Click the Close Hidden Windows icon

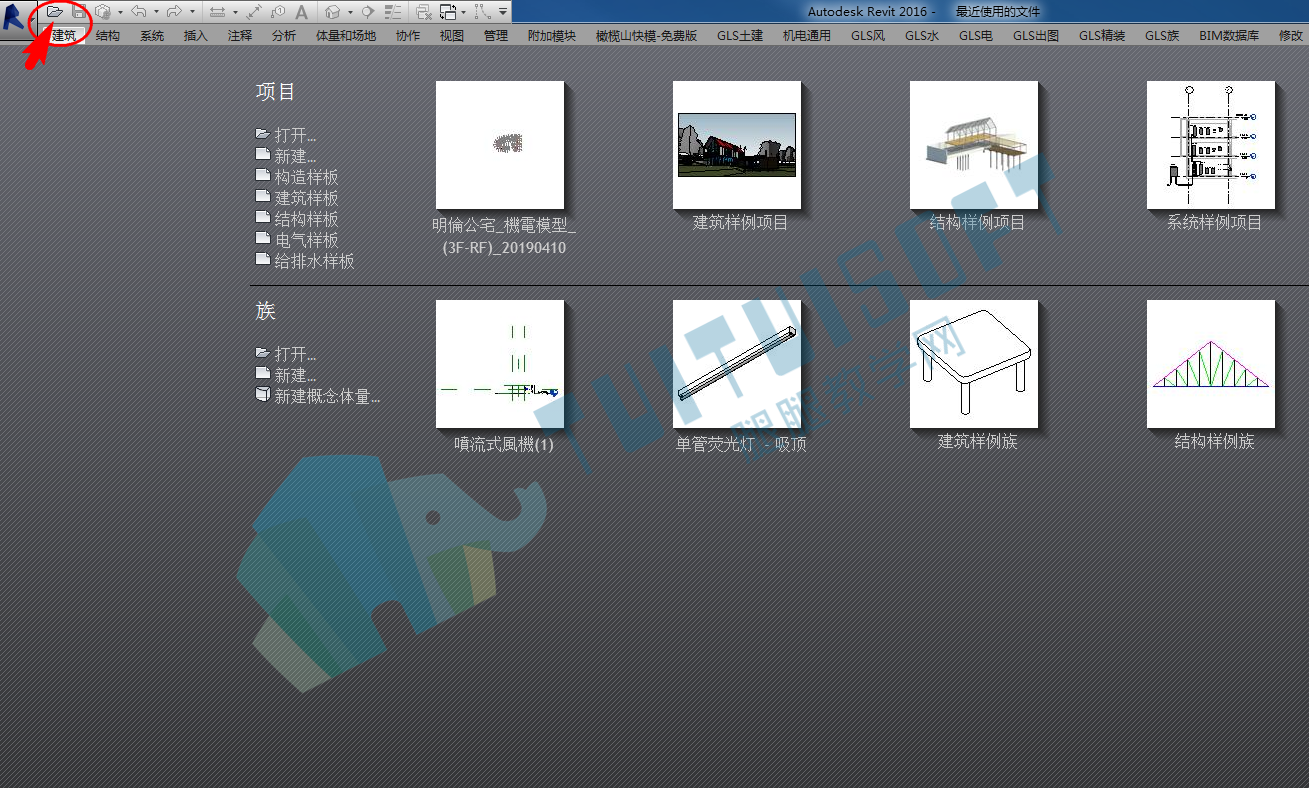tap(424, 11)
